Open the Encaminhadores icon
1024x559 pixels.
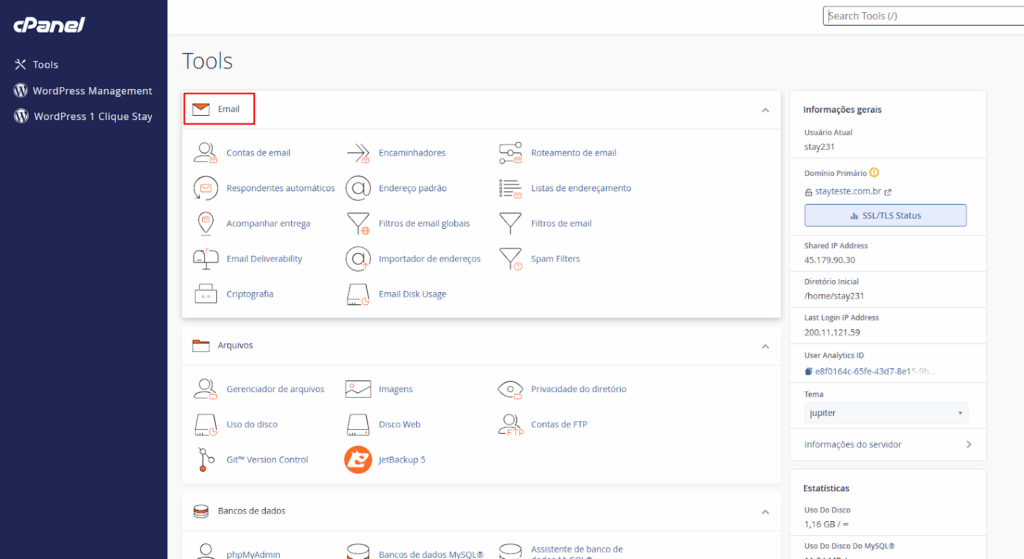pos(358,153)
